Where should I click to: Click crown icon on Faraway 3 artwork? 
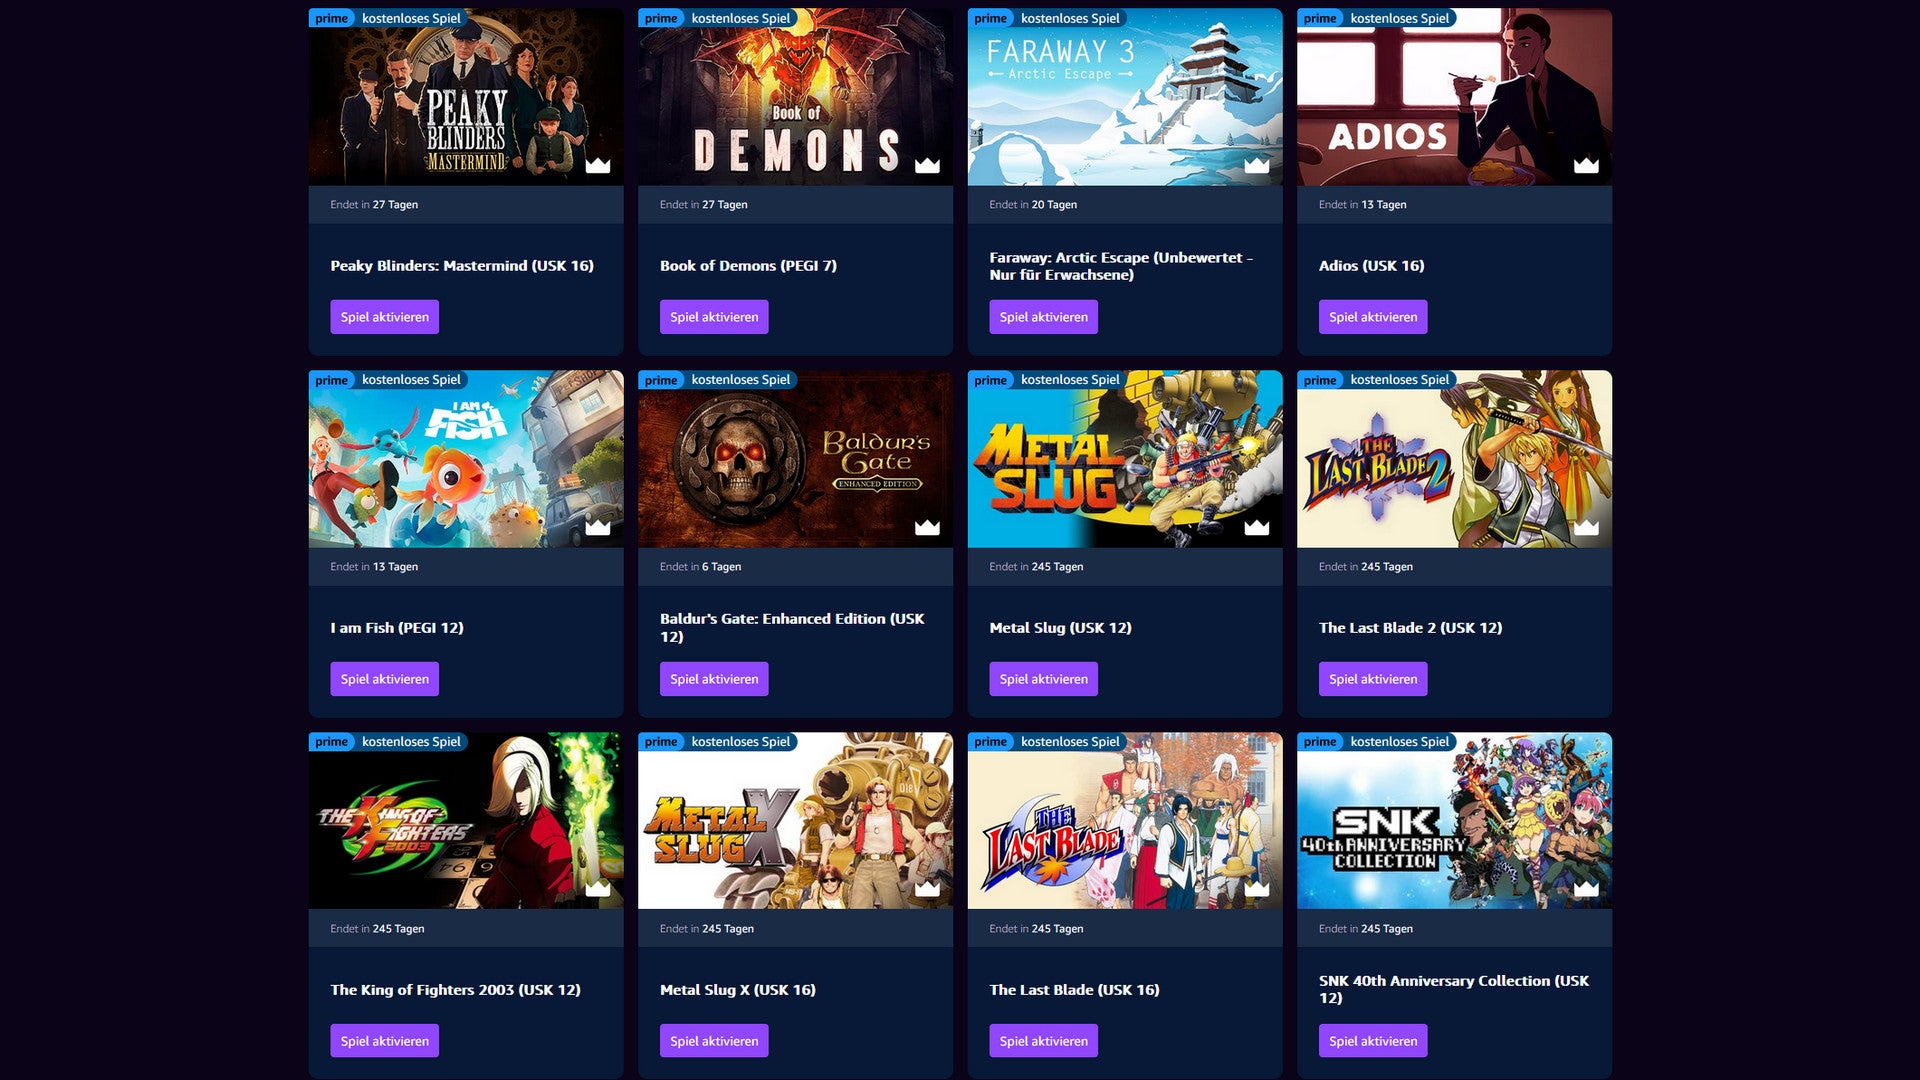[x=1257, y=165]
